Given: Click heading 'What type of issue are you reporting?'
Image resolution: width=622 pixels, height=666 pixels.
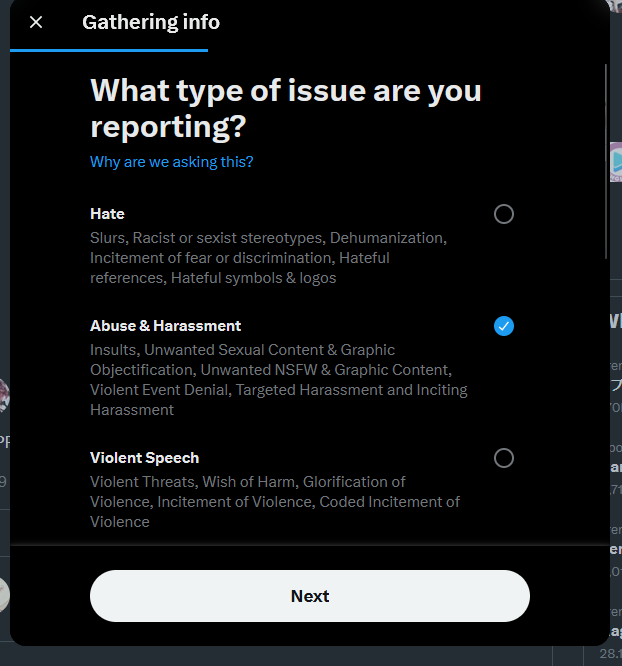Looking at the screenshot, I should coord(286,108).
